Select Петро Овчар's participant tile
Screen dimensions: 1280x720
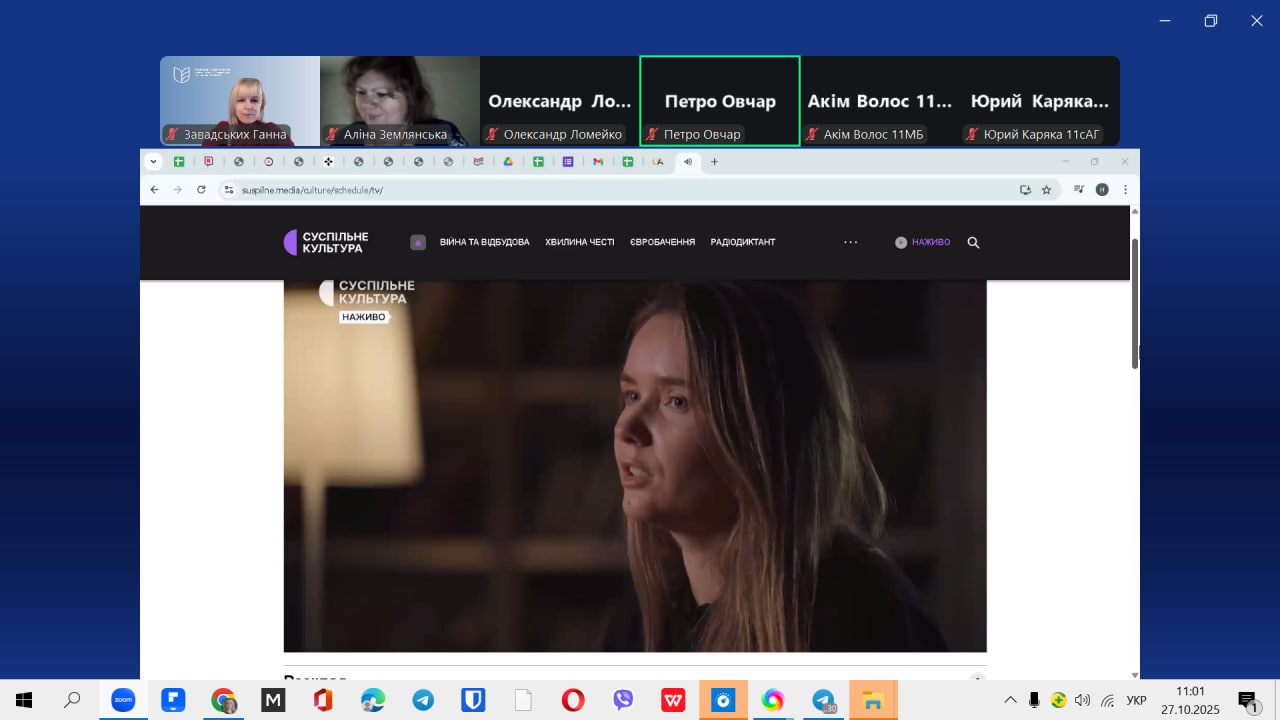coord(720,101)
